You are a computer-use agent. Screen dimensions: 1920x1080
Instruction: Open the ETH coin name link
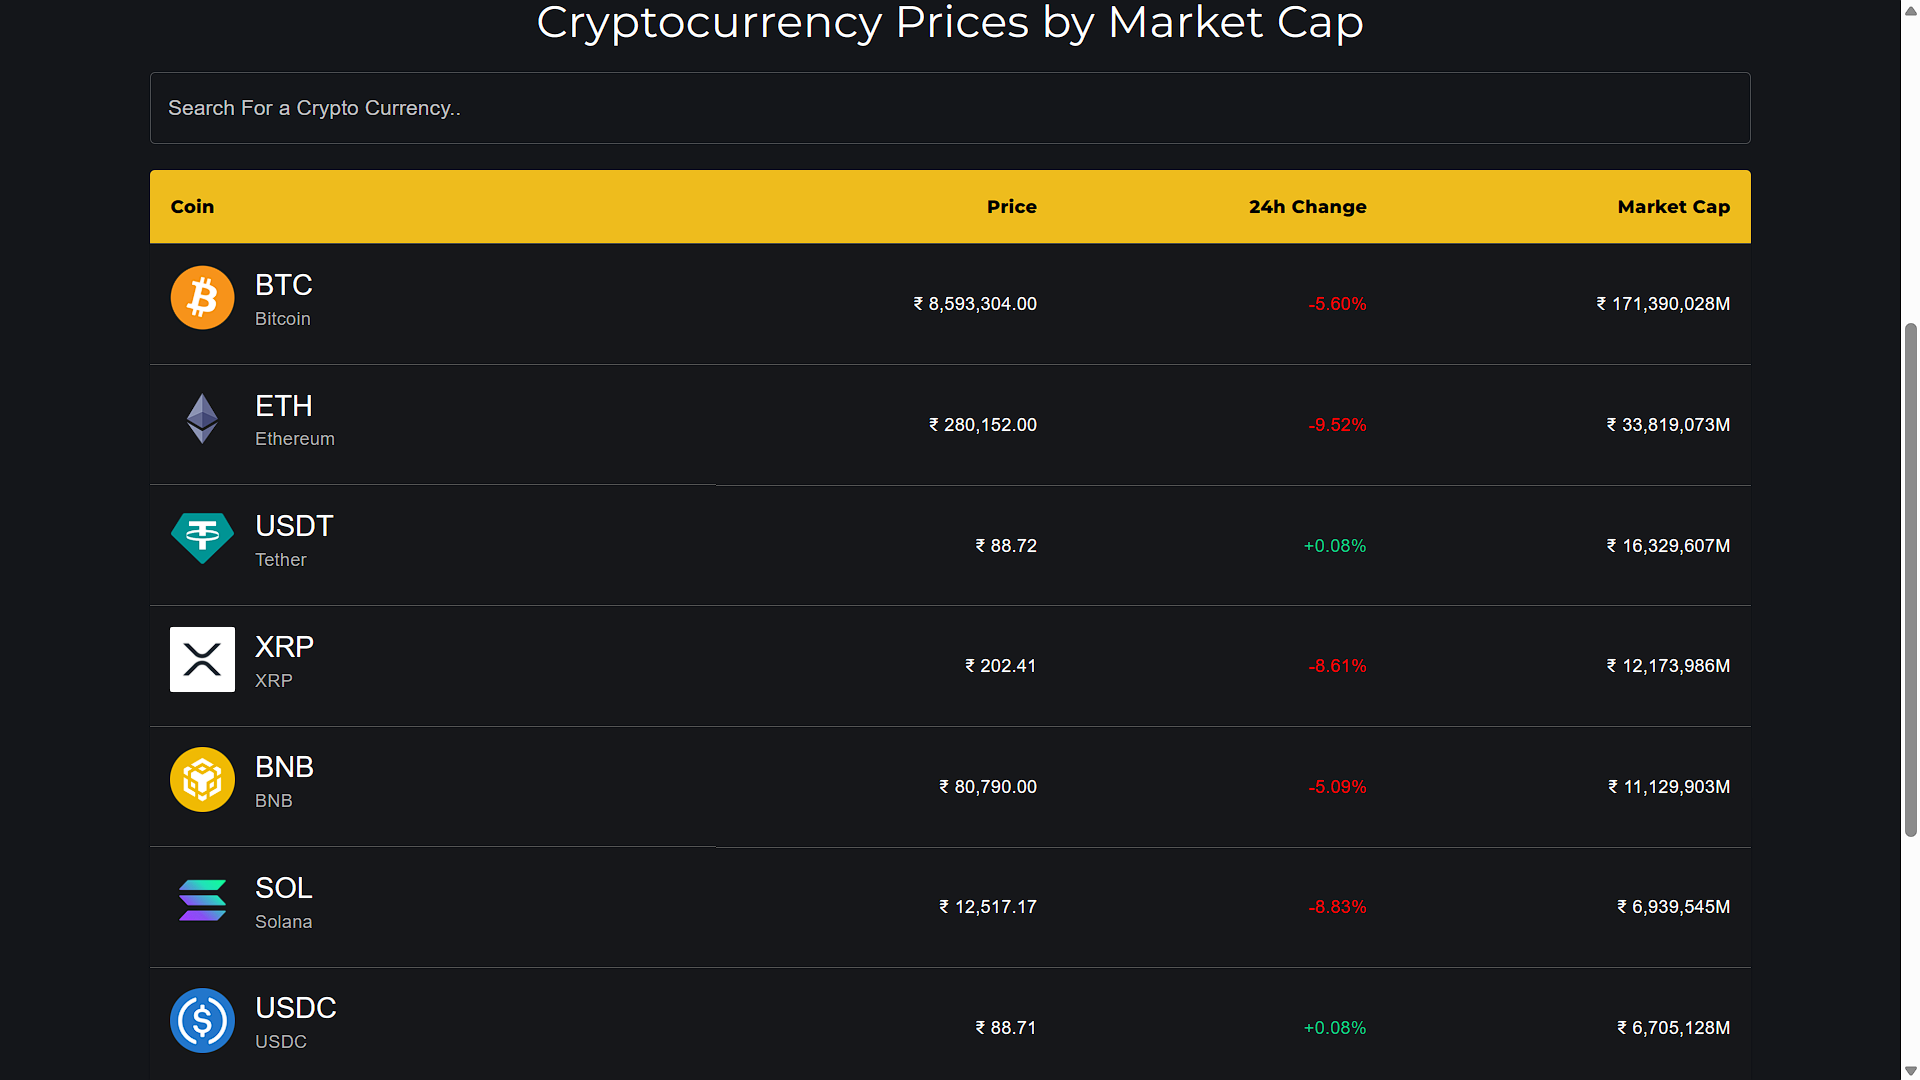point(284,406)
